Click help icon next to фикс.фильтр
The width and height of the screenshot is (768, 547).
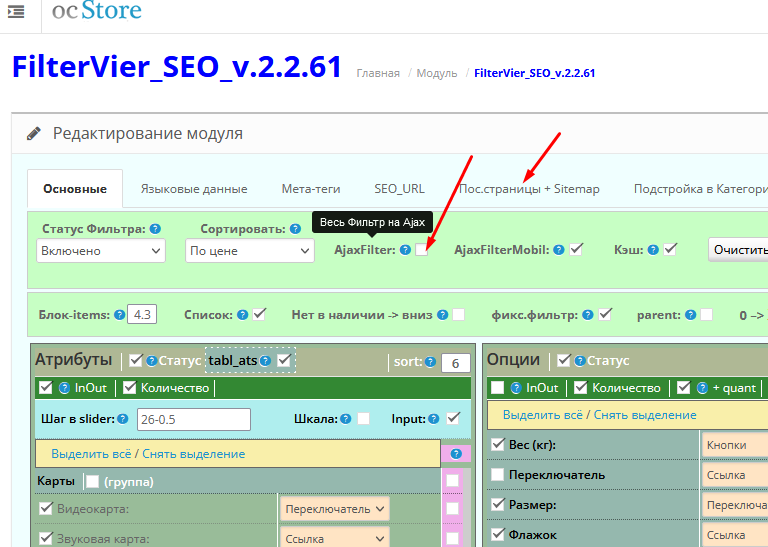click(x=588, y=315)
